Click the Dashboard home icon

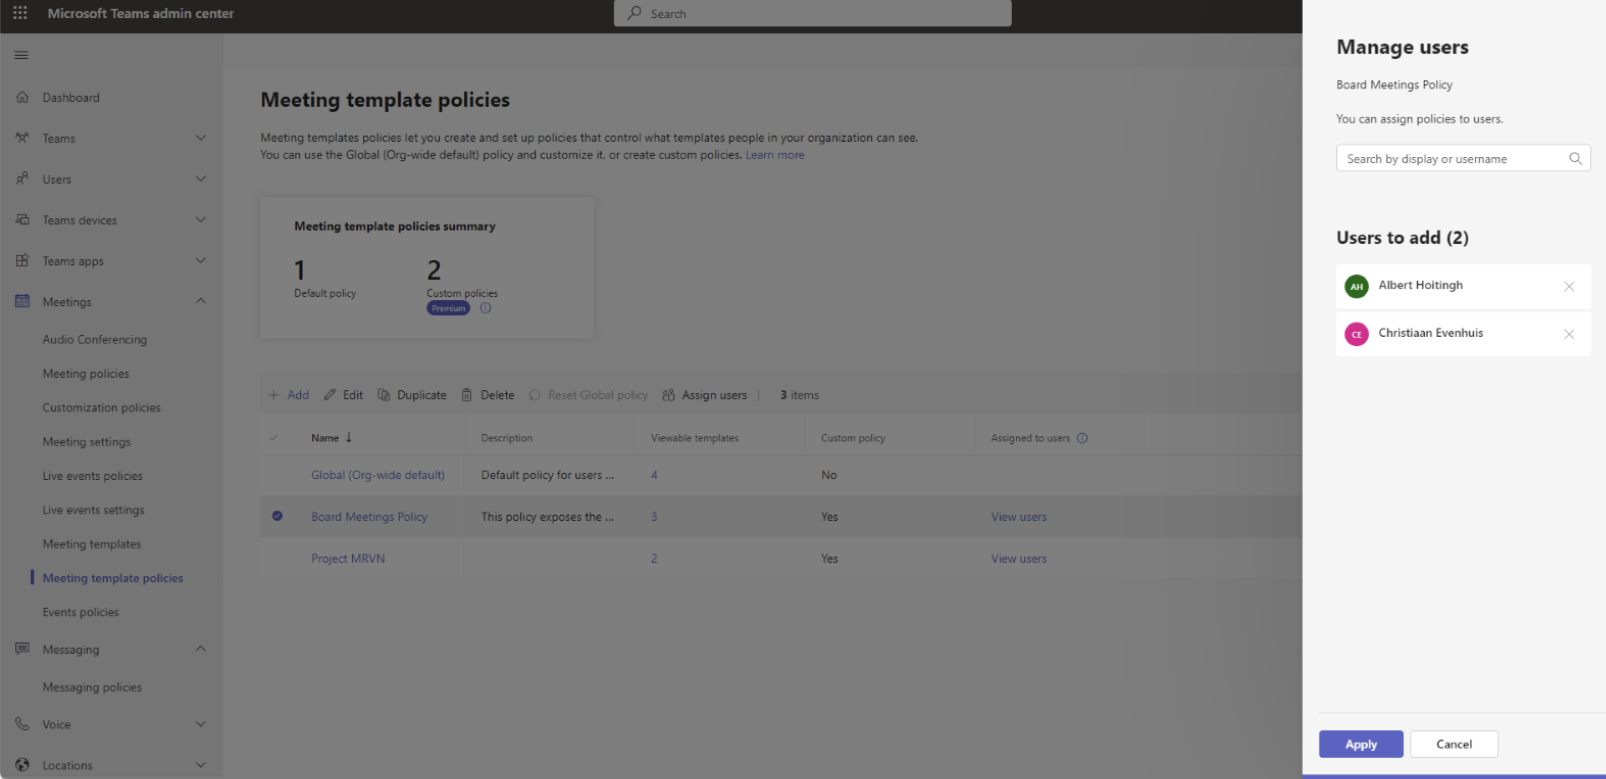22,97
